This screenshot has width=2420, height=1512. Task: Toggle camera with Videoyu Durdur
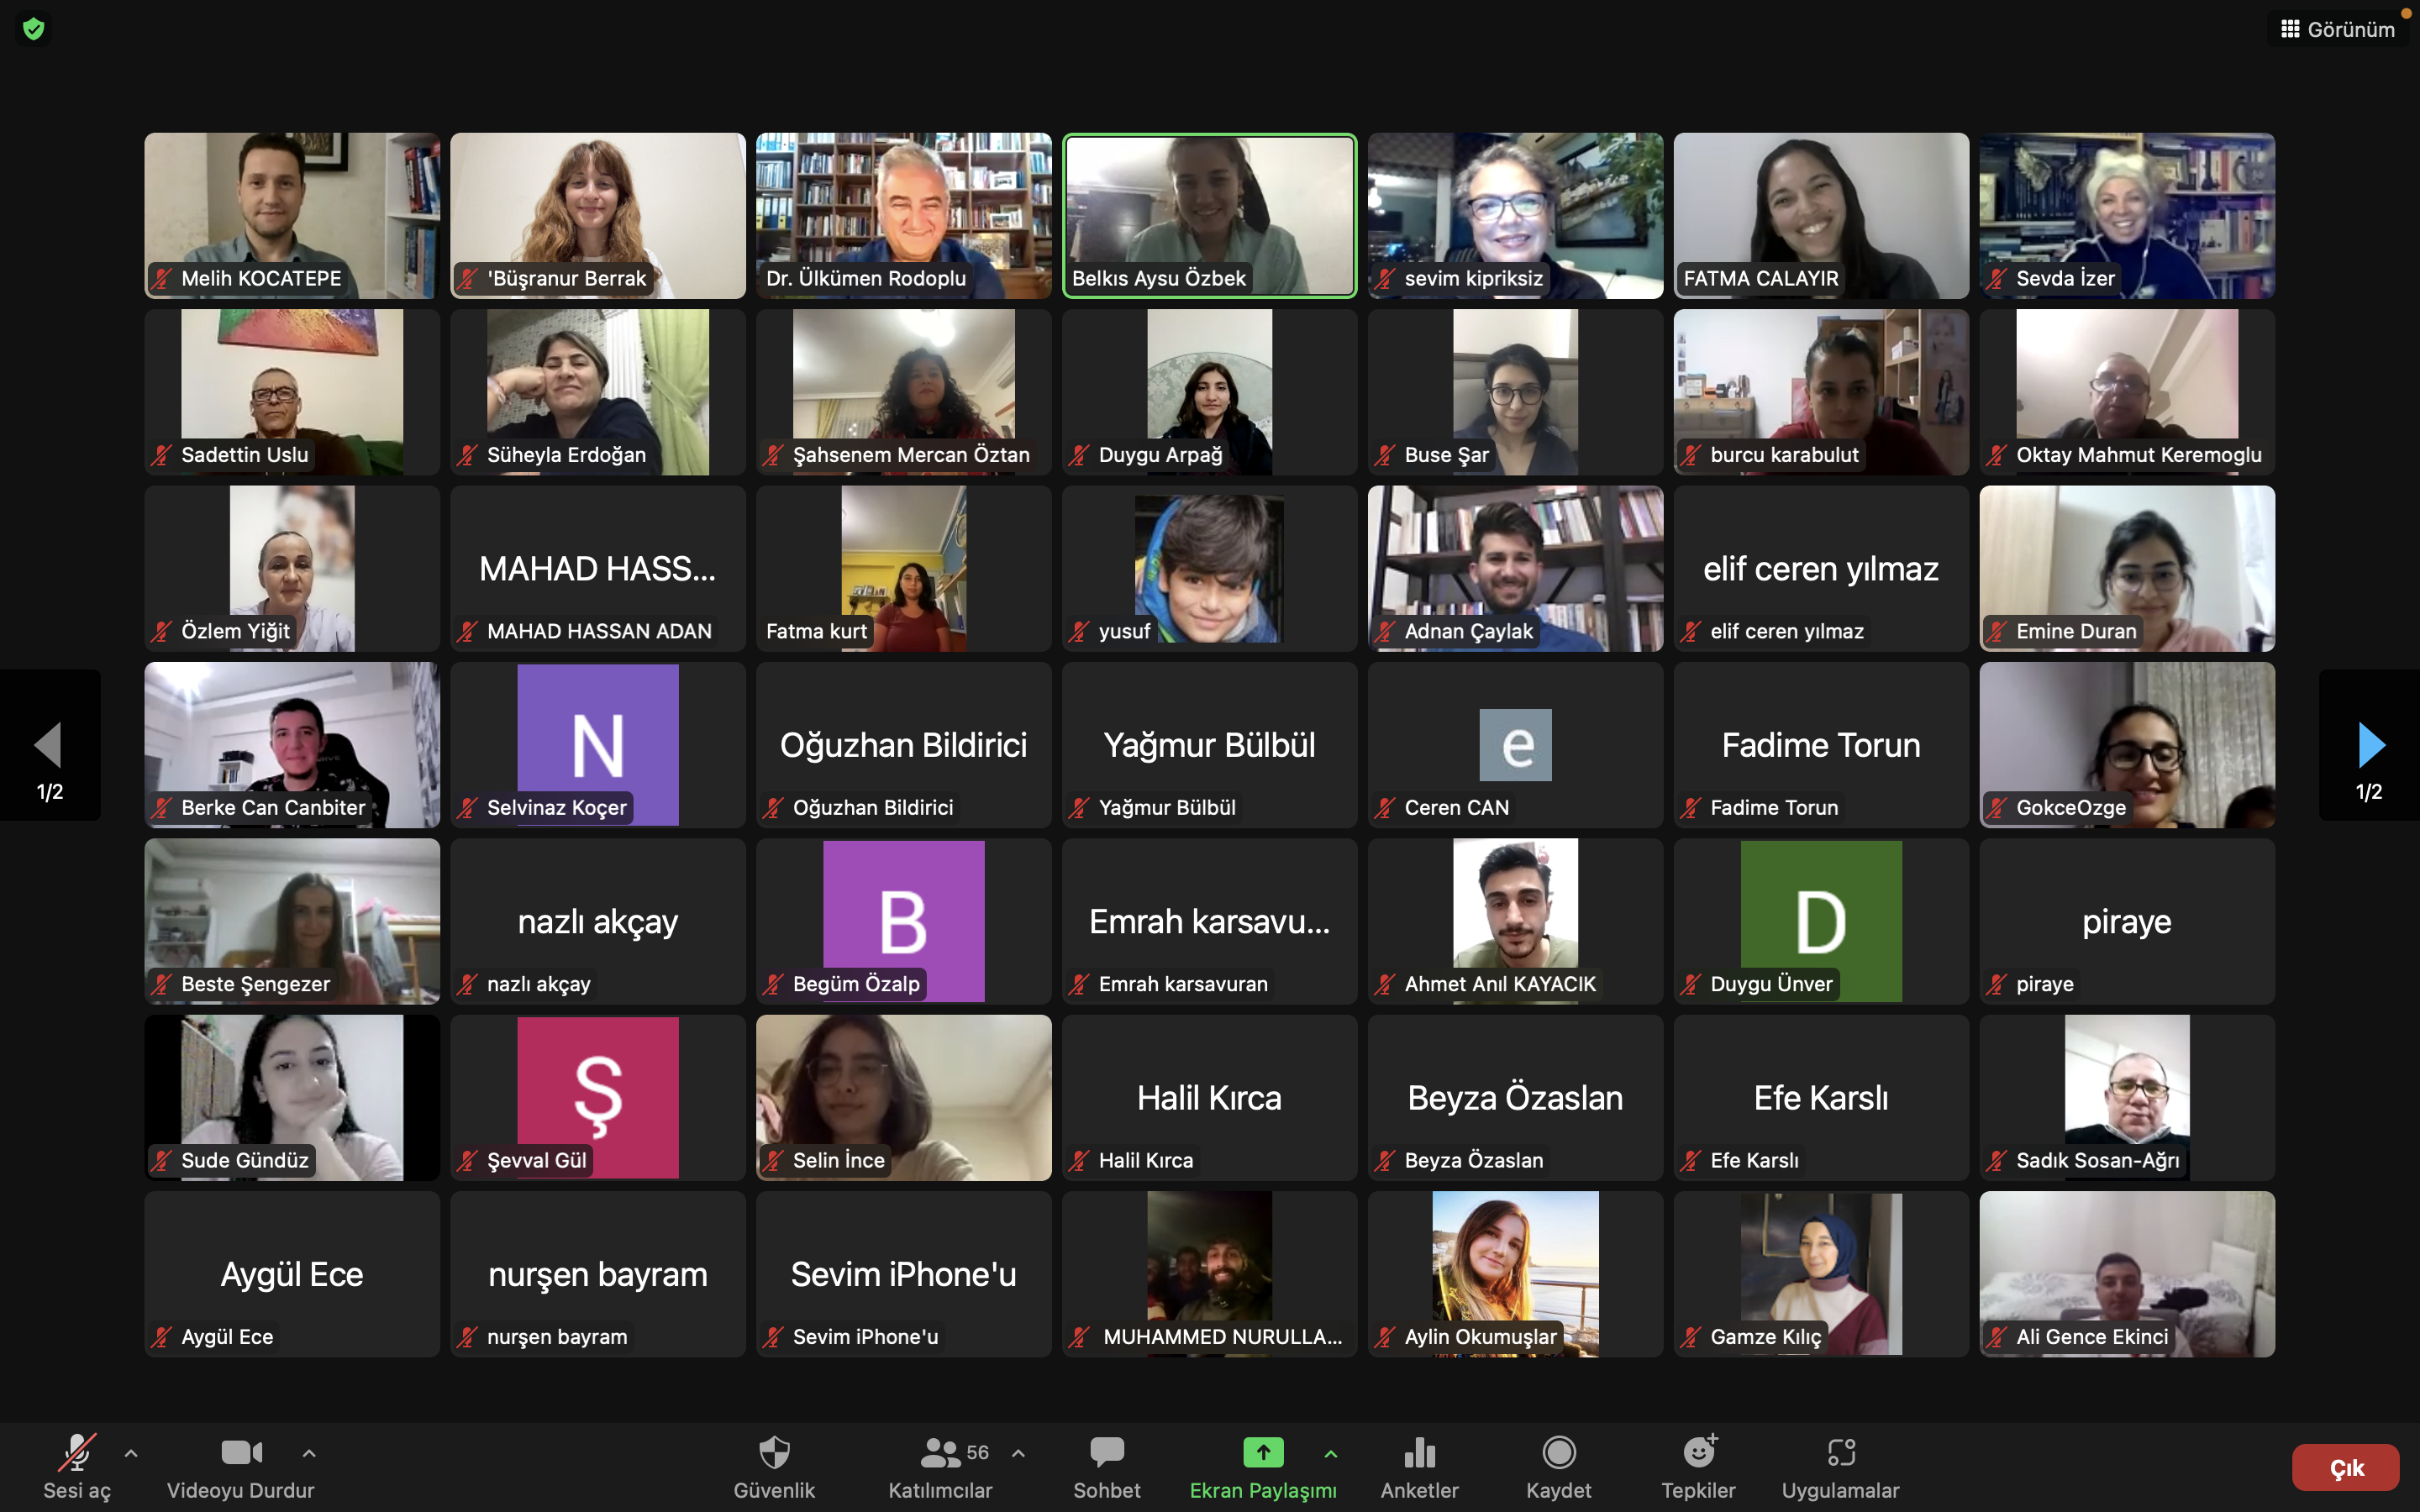tap(241, 1453)
